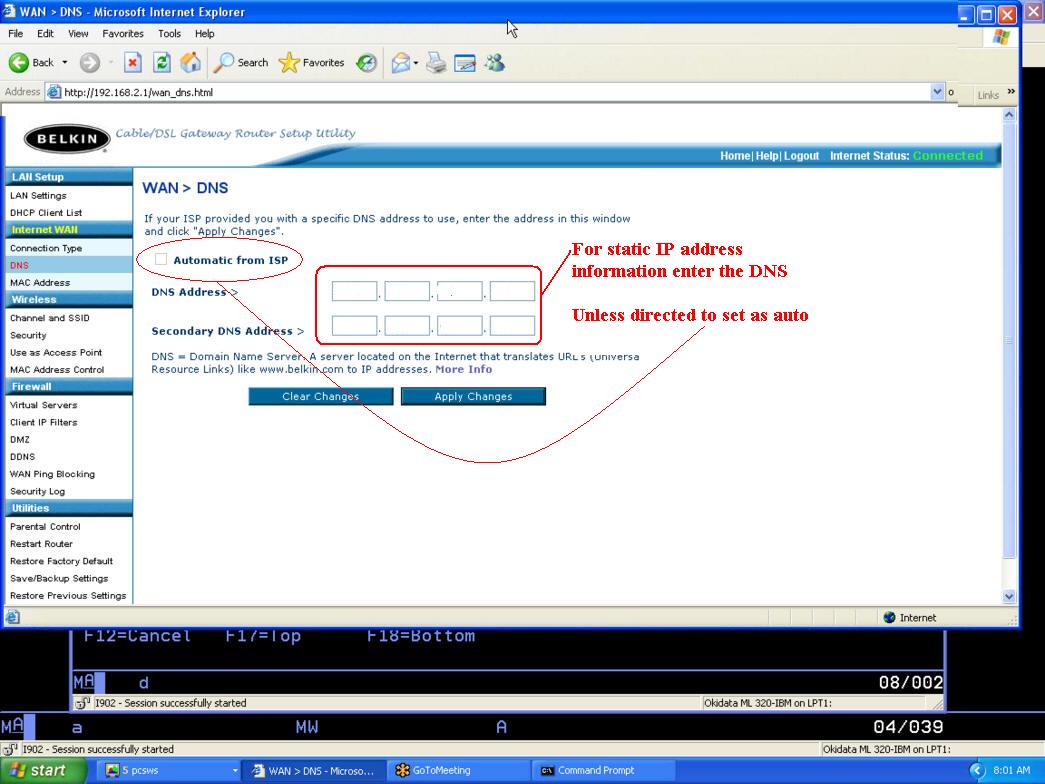Expand the address bar dropdown arrow

click(x=937, y=92)
